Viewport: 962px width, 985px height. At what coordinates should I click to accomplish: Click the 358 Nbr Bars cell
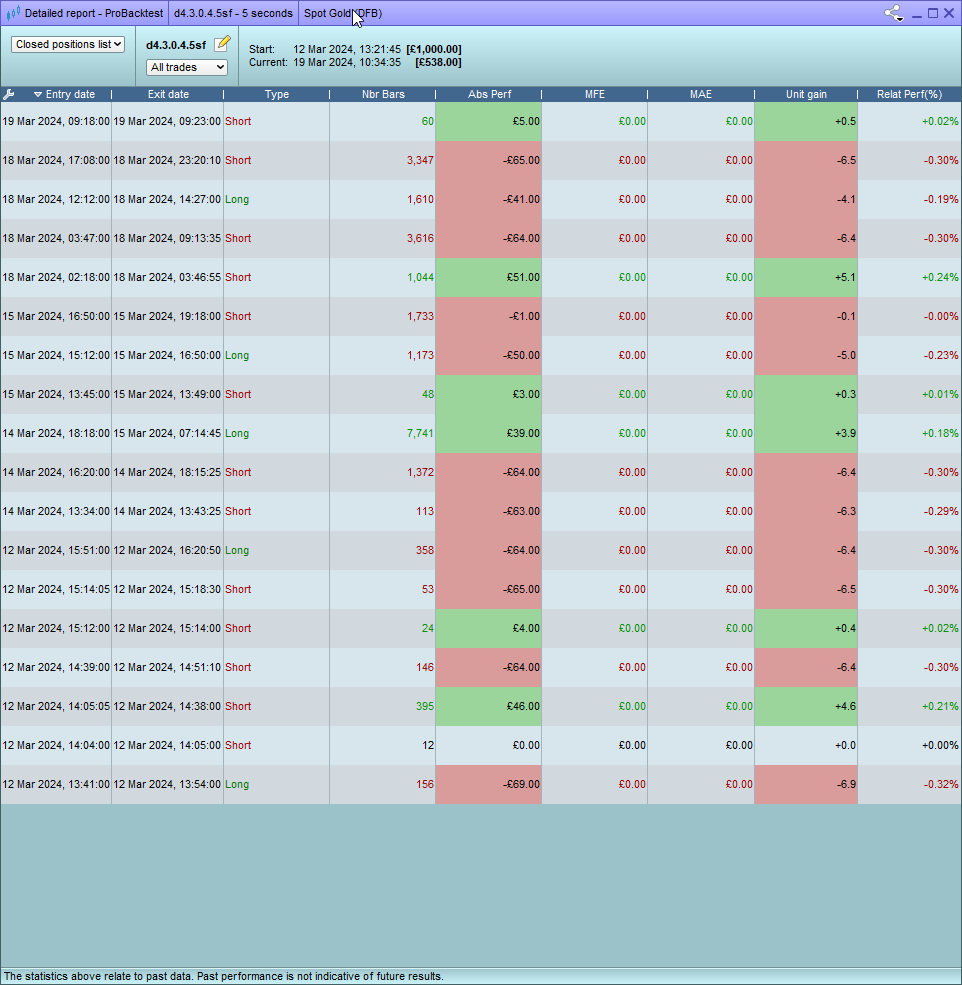pyautogui.click(x=382, y=550)
